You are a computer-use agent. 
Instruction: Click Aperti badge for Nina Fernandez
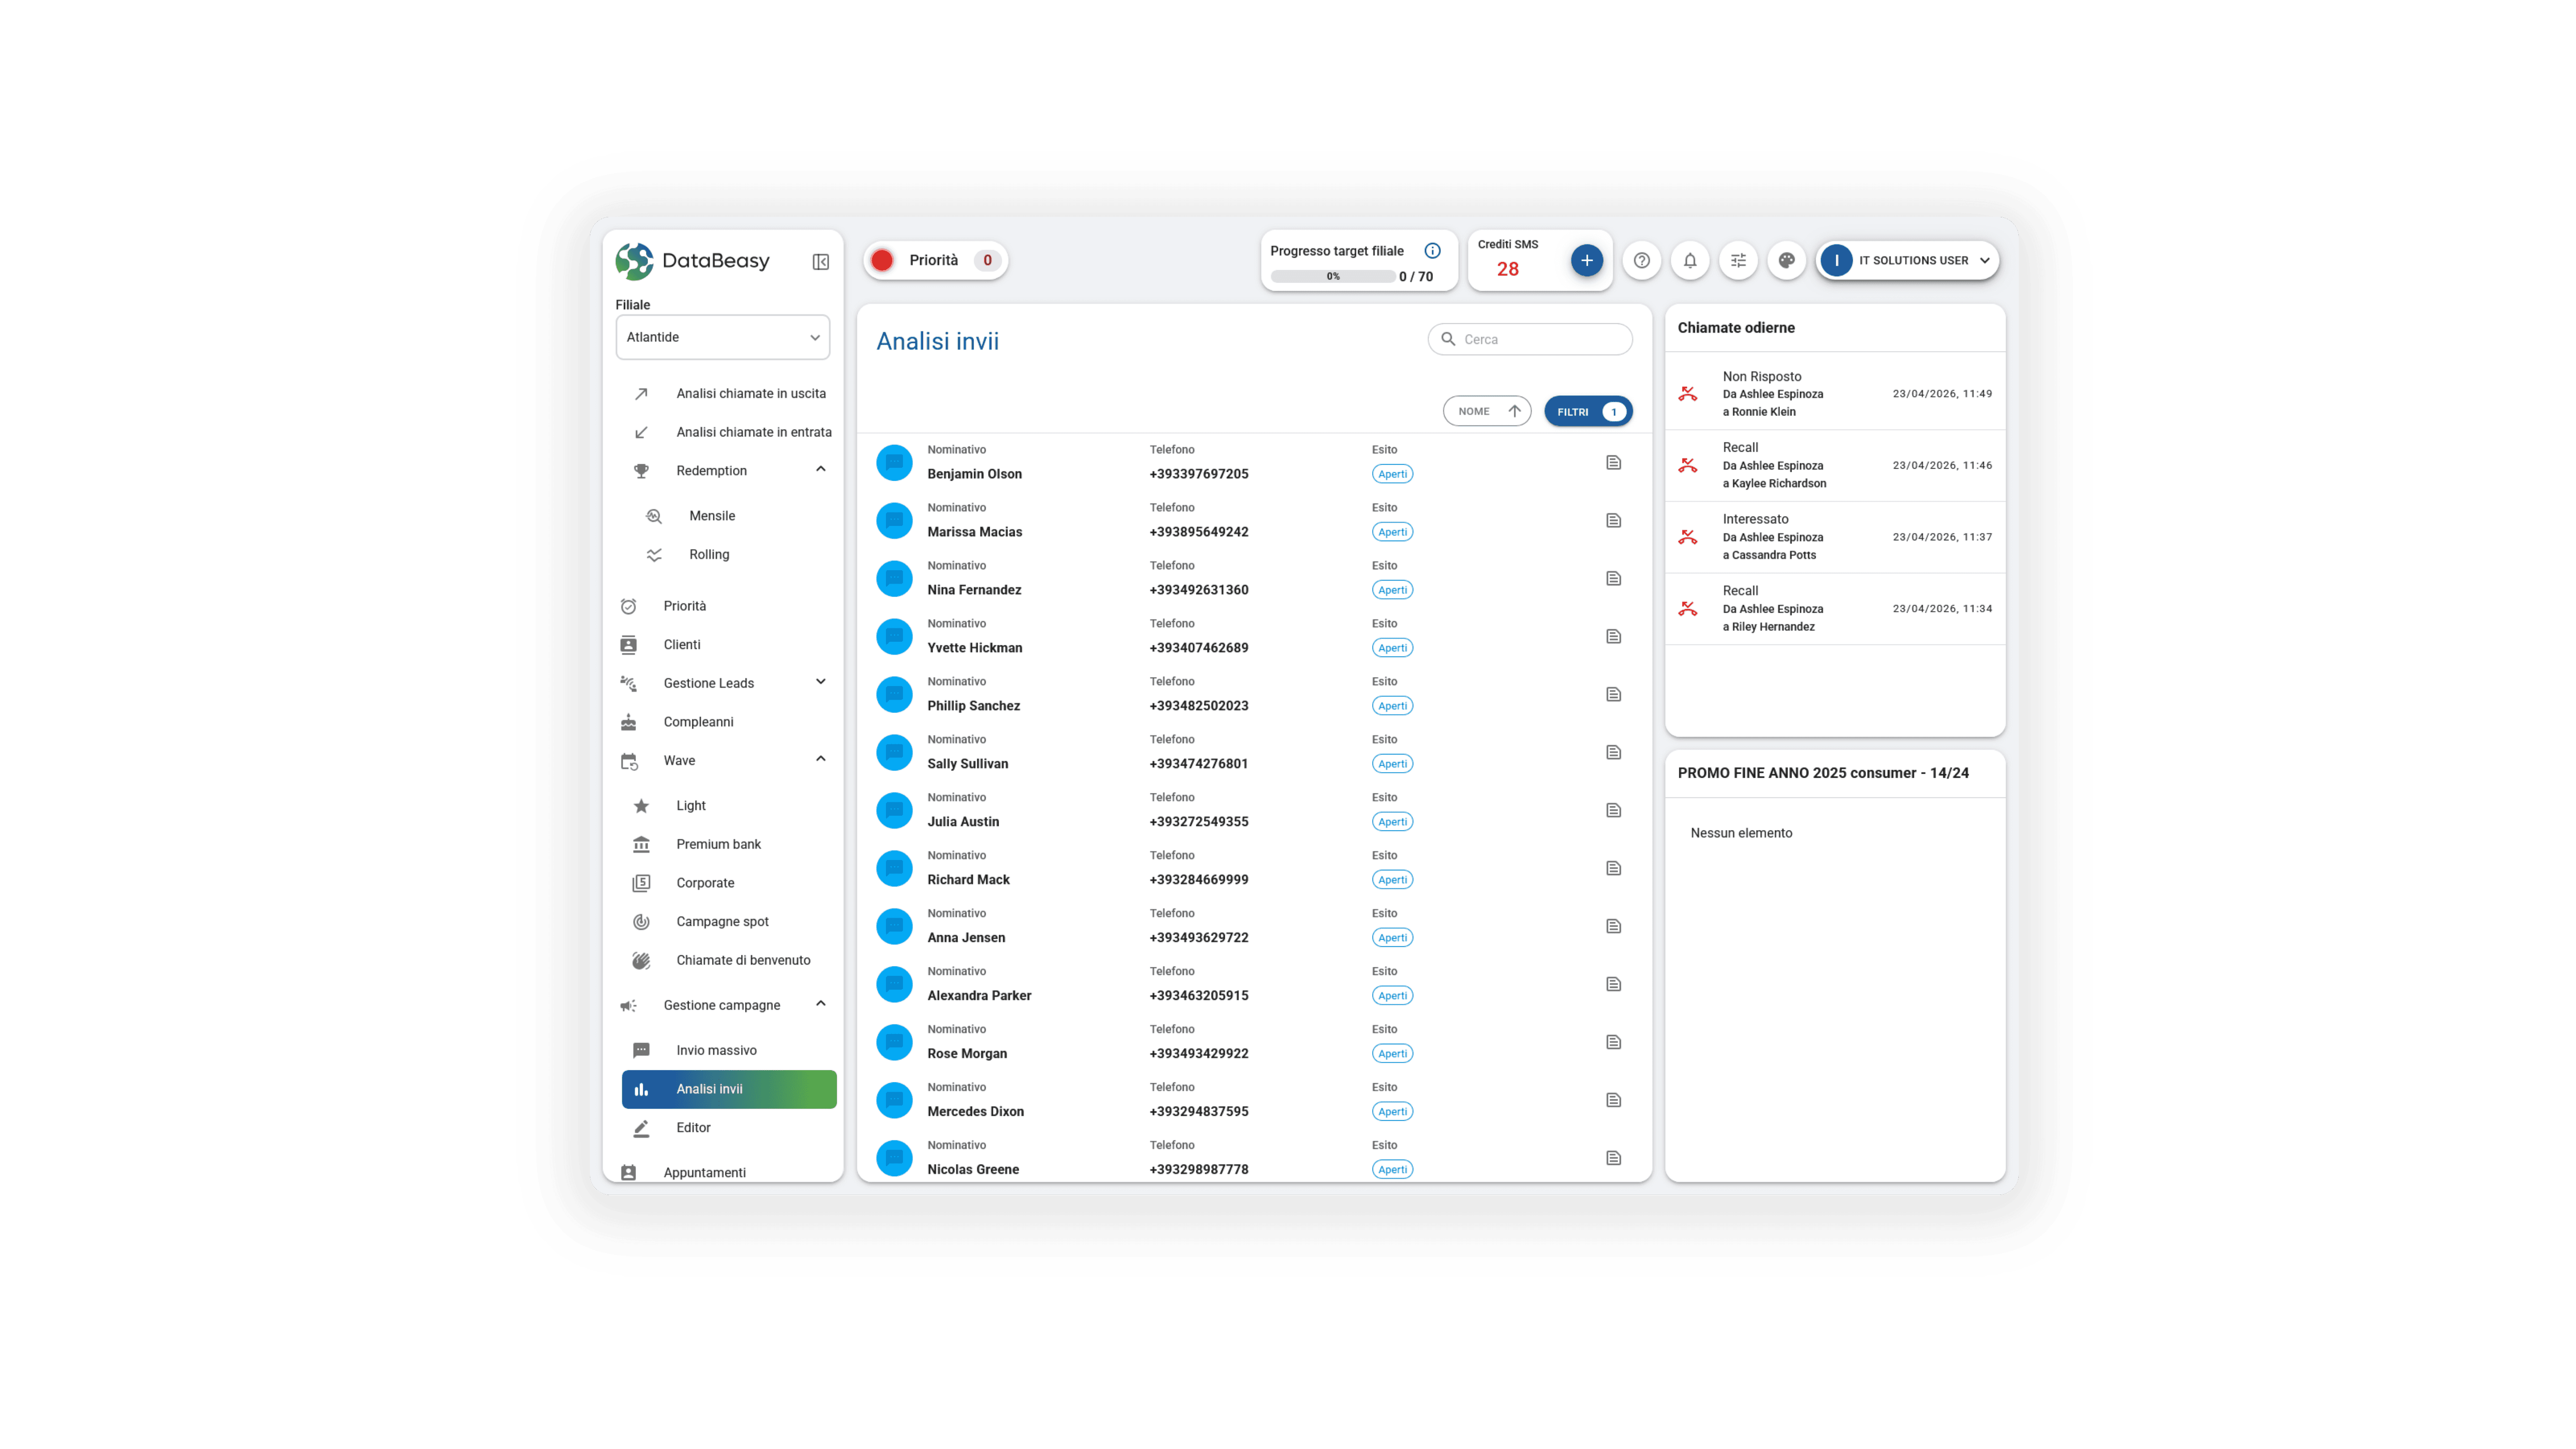1392,590
